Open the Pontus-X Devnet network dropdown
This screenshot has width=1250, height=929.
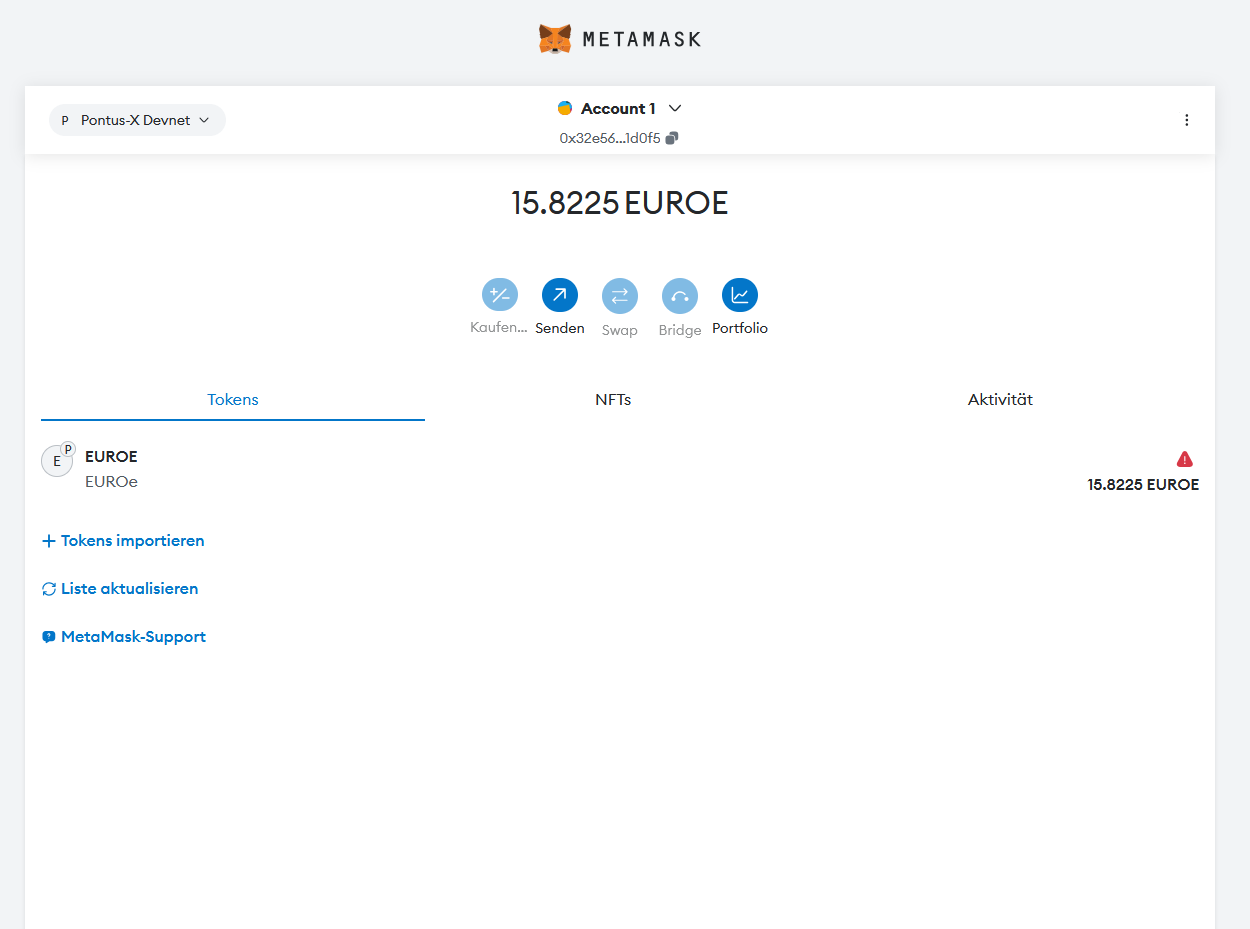click(136, 119)
